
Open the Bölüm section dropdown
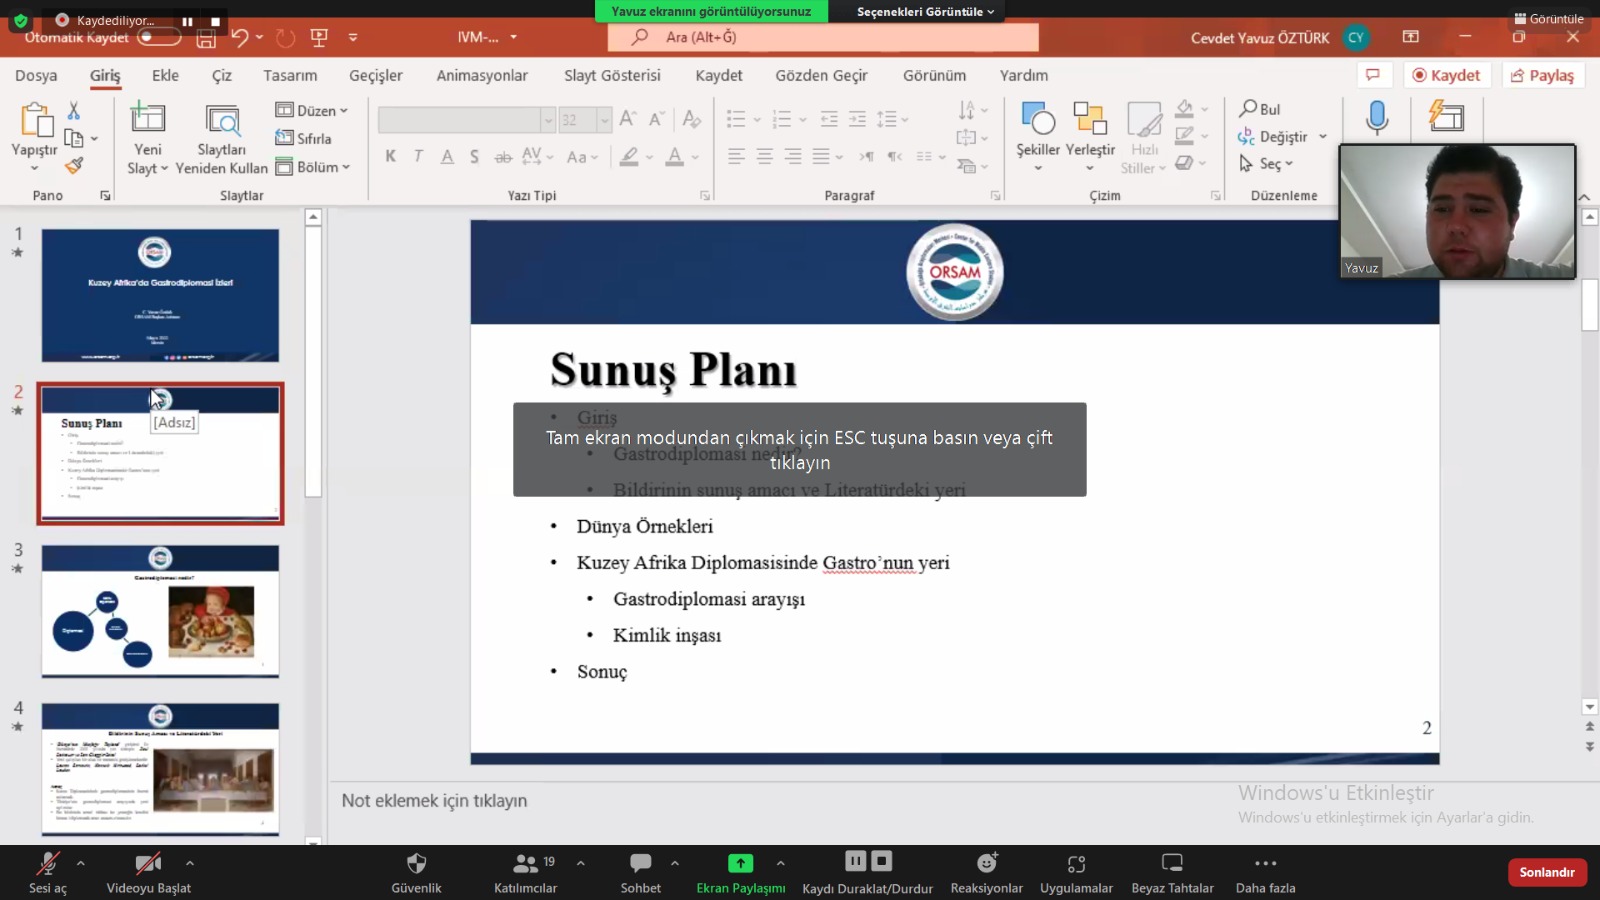click(x=313, y=167)
